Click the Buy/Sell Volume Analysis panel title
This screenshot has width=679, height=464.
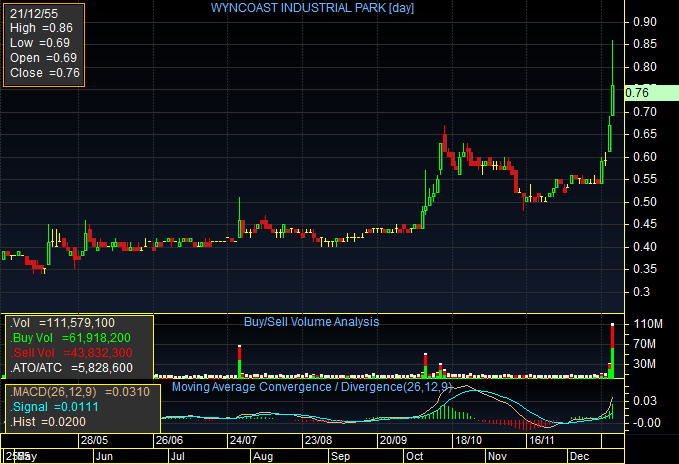311,322
